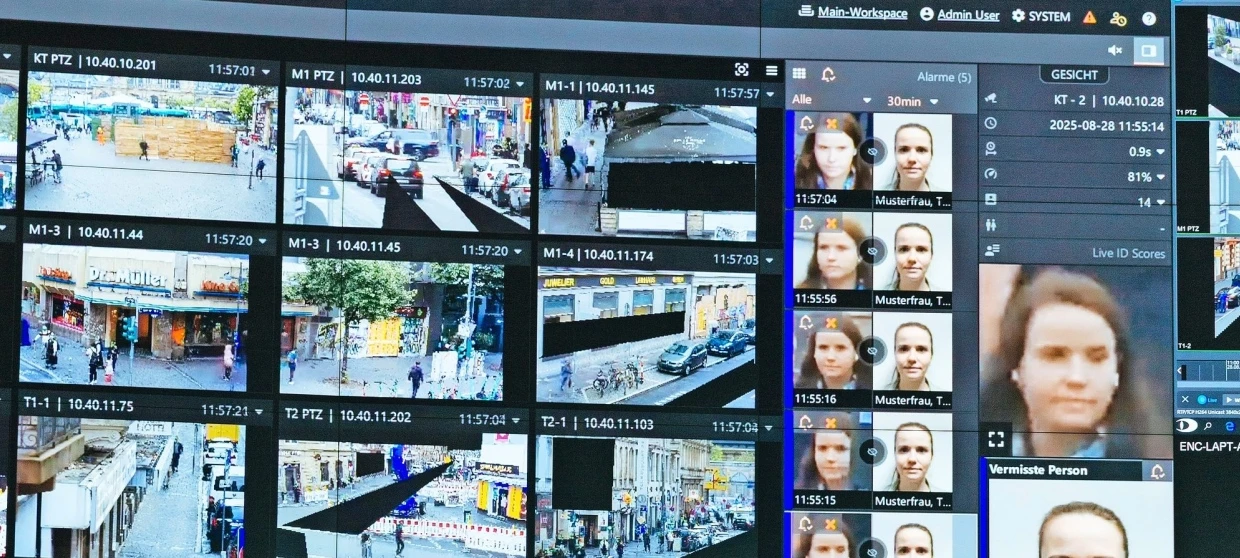Open dropdown arrow on KT PTZ camera tile
The height and width of the screenshot is (558, 1240).
coord(266,71)
